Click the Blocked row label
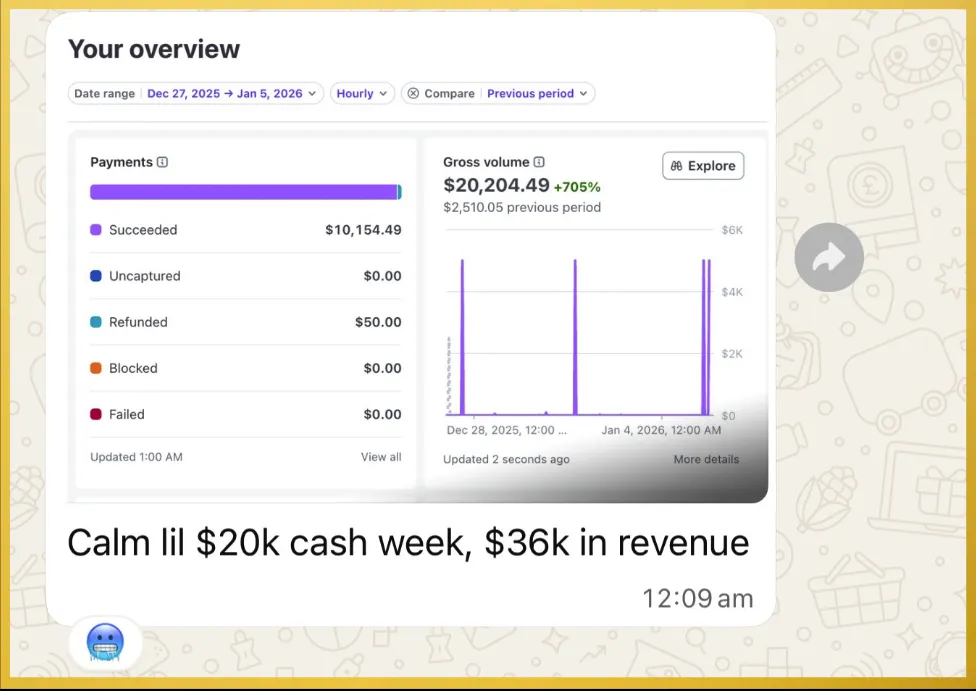Screen dimensions: 976x691 (x=133, y=368)
